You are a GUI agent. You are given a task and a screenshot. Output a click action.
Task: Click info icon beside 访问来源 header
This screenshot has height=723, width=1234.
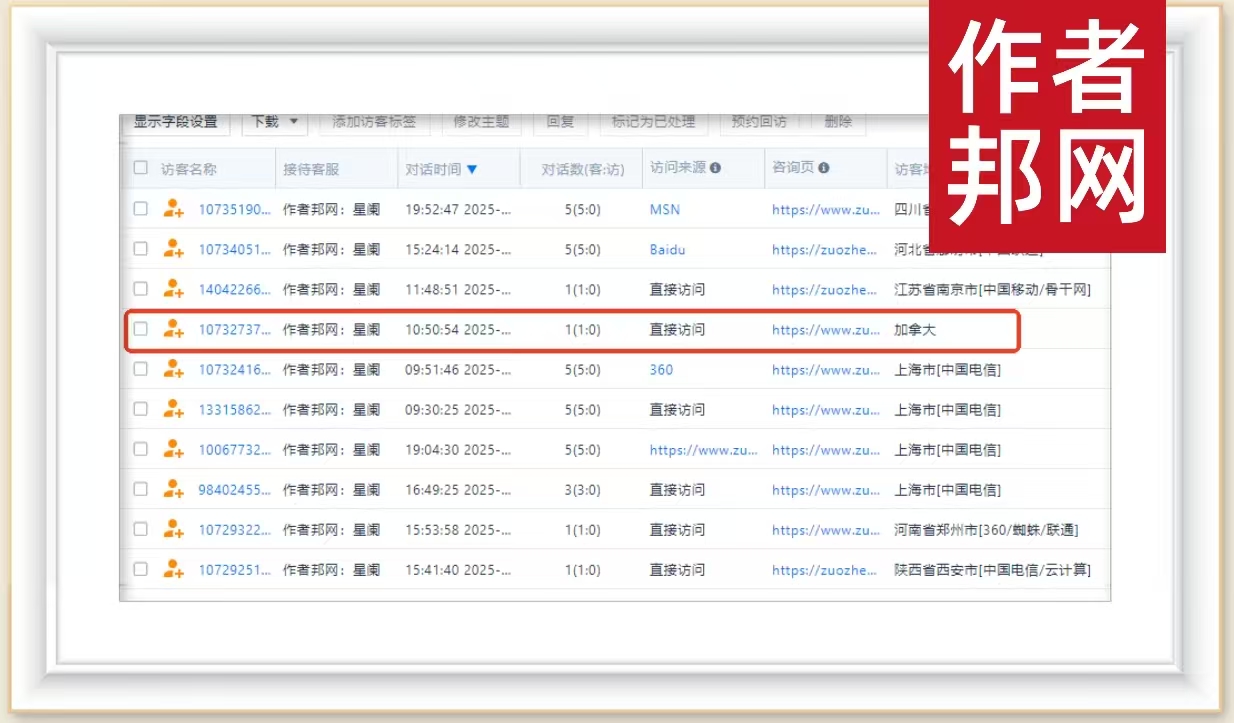point(715,169)
